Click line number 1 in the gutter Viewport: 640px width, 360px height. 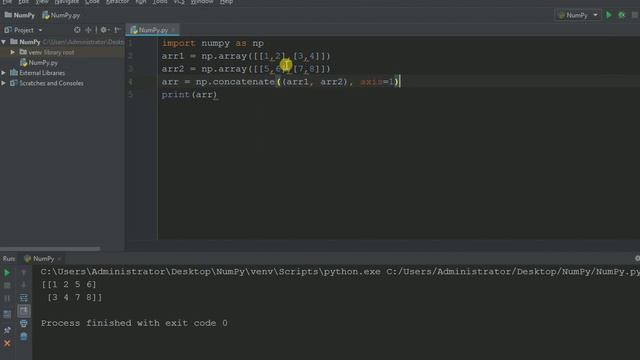click(x=130, y=43)
